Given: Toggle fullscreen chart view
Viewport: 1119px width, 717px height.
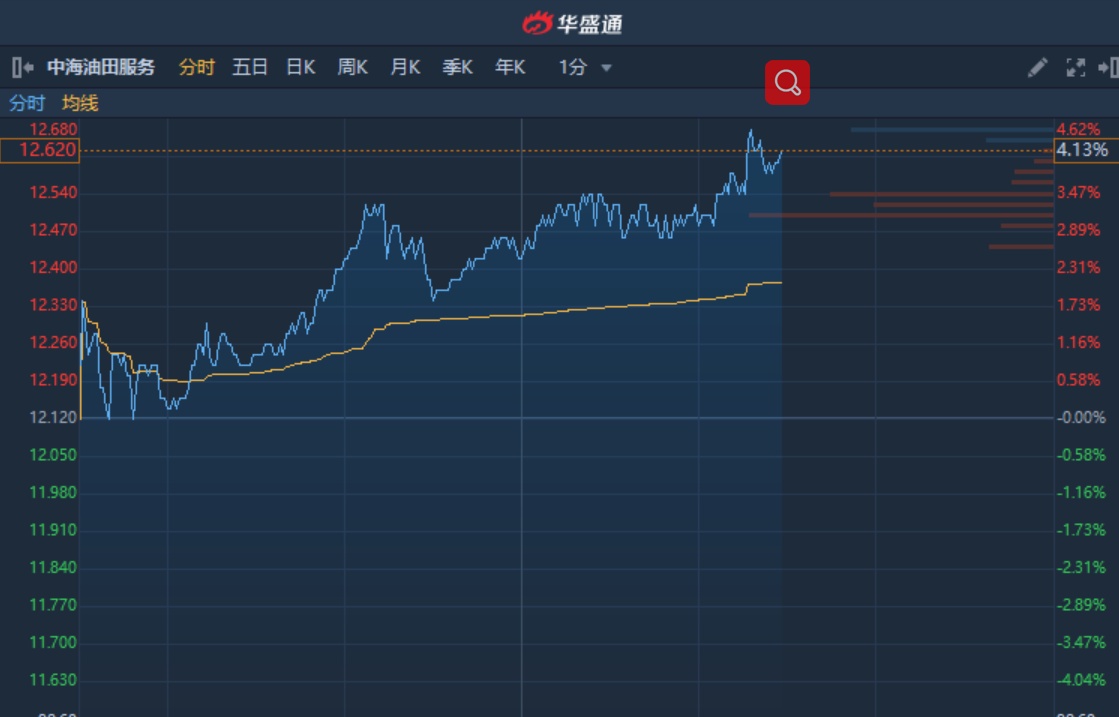Looking at the screenshot, I should click(x=1076, y=67).
